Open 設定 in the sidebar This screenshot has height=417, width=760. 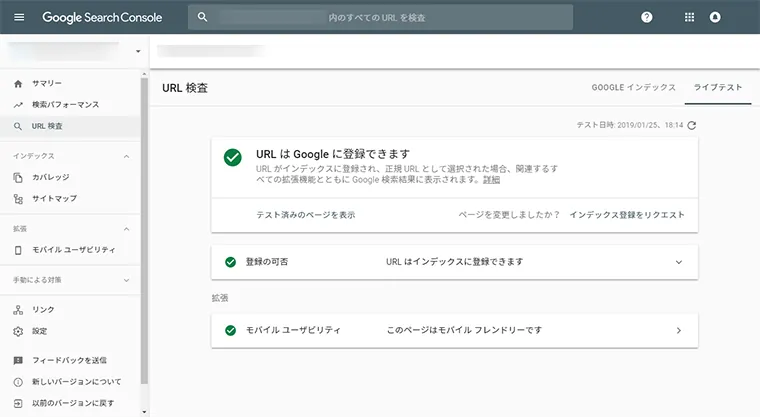[71, 331]
